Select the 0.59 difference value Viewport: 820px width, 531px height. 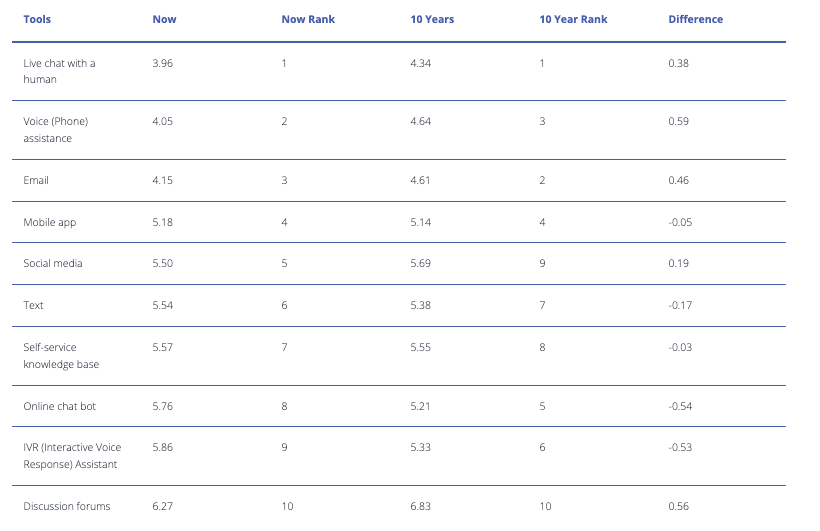pos(678,121)
